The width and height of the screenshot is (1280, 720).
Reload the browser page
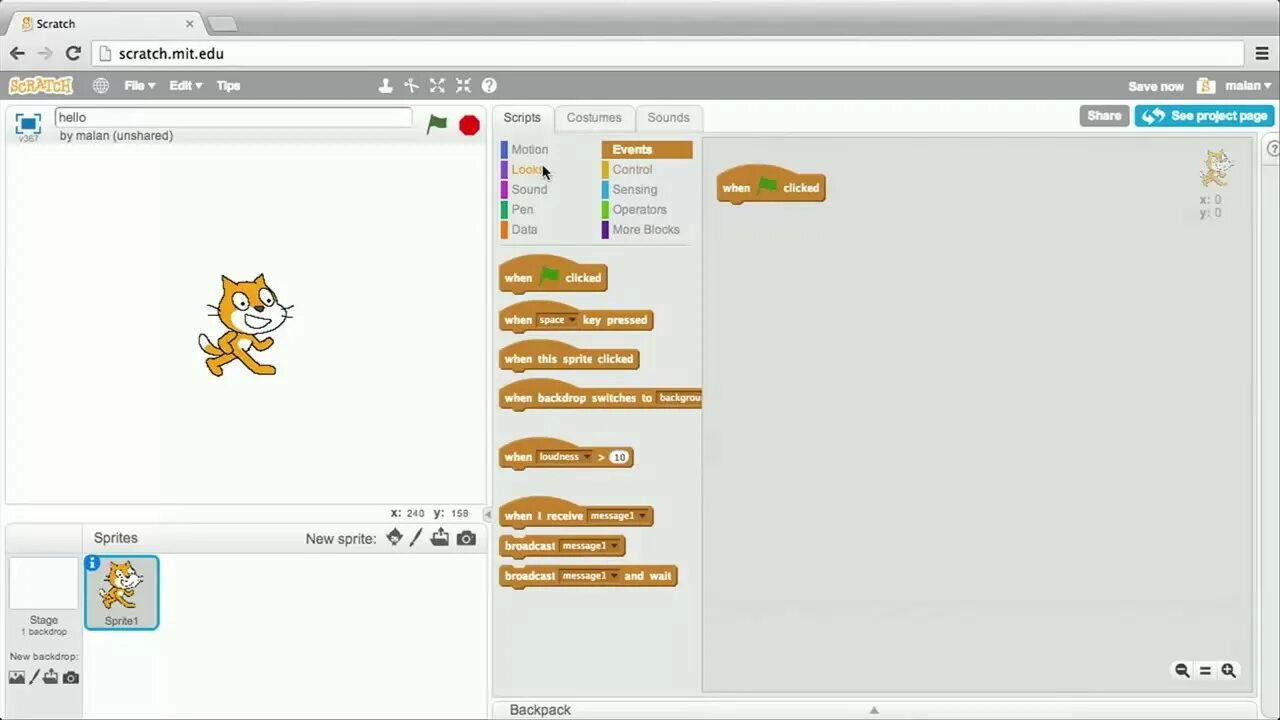coord(72,54)
